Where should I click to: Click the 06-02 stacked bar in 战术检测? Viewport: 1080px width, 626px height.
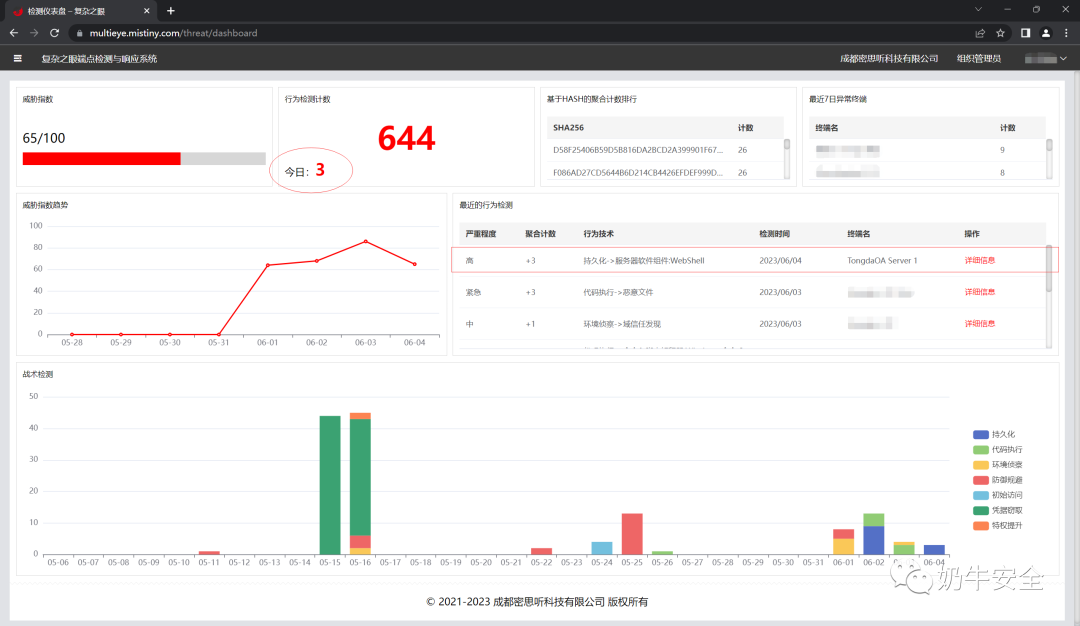click(x=873, y=534)
